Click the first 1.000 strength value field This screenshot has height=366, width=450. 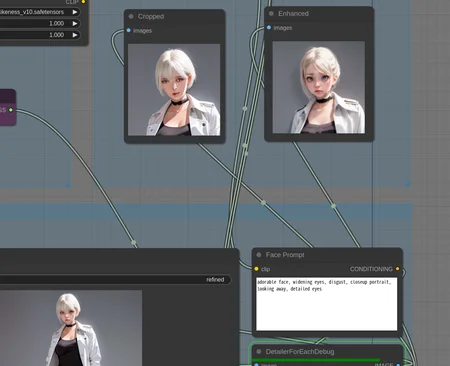(x=39, y=23)
